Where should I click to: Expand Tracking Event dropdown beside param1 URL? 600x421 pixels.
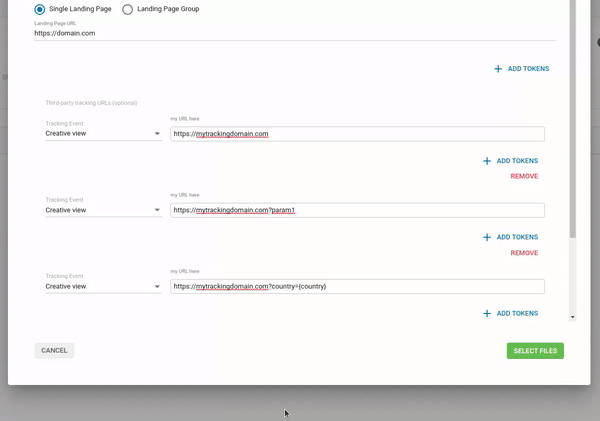pyautogui.click(x=103, y=210)
